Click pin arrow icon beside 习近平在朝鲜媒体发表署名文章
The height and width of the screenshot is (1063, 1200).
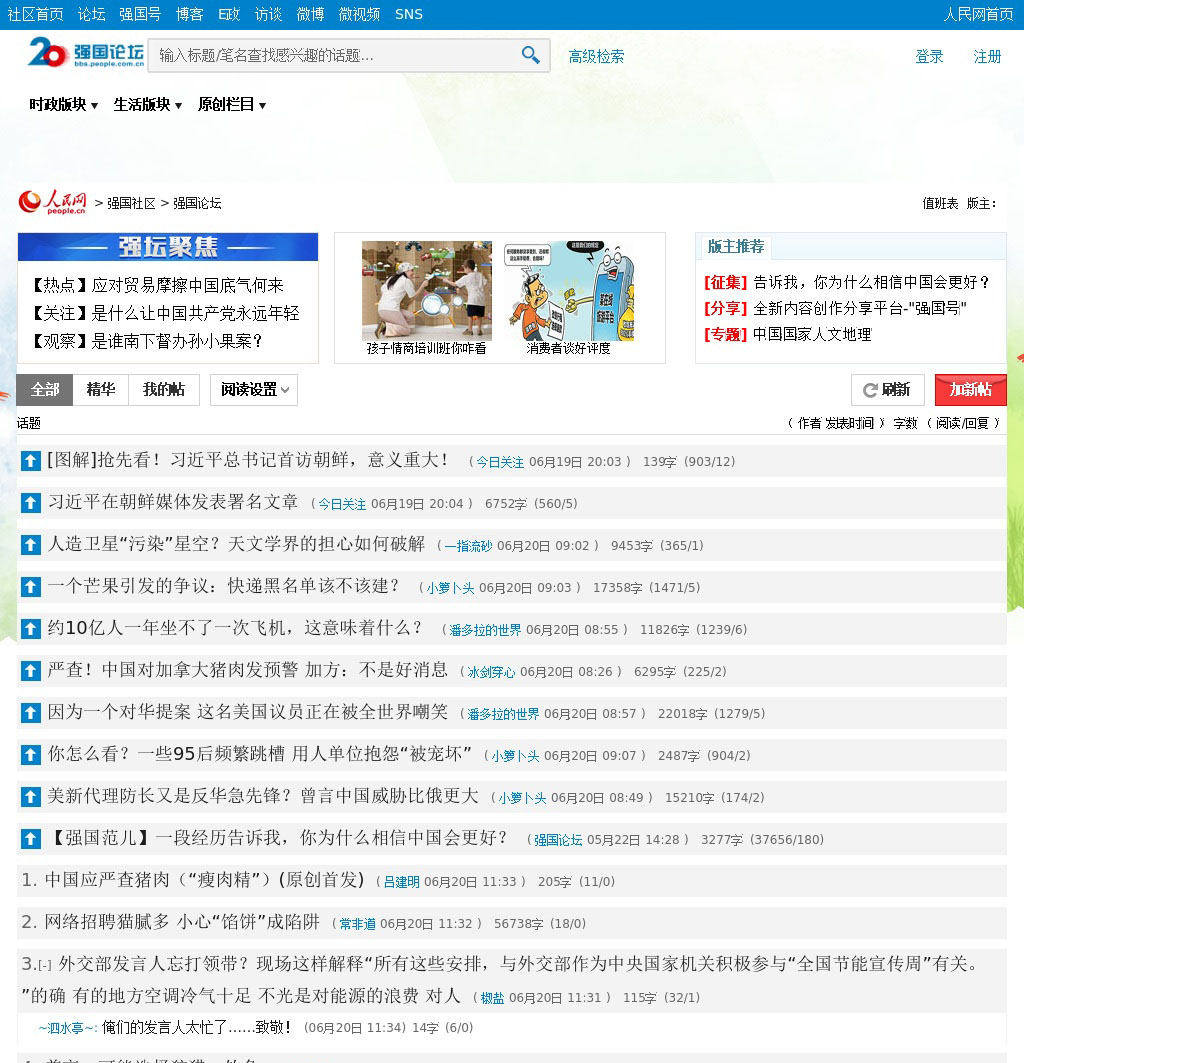coord(31,503)
